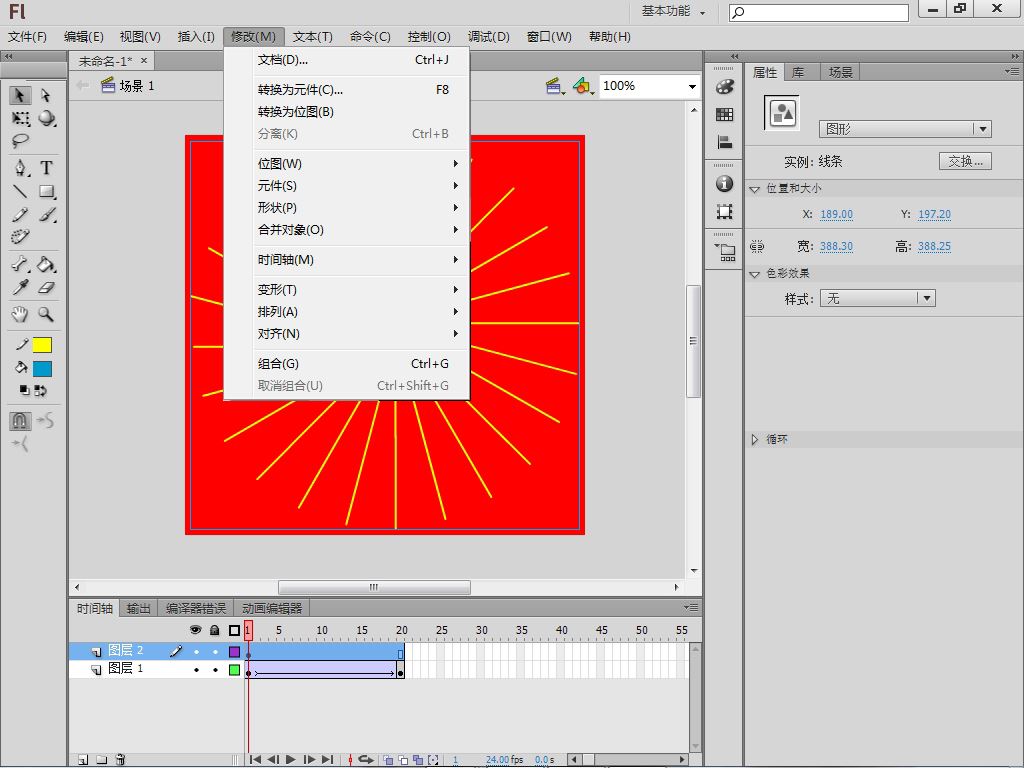The image size is (1024, 768).
Task: Open the Info panel icon
Action: click(x=724, y=184)
